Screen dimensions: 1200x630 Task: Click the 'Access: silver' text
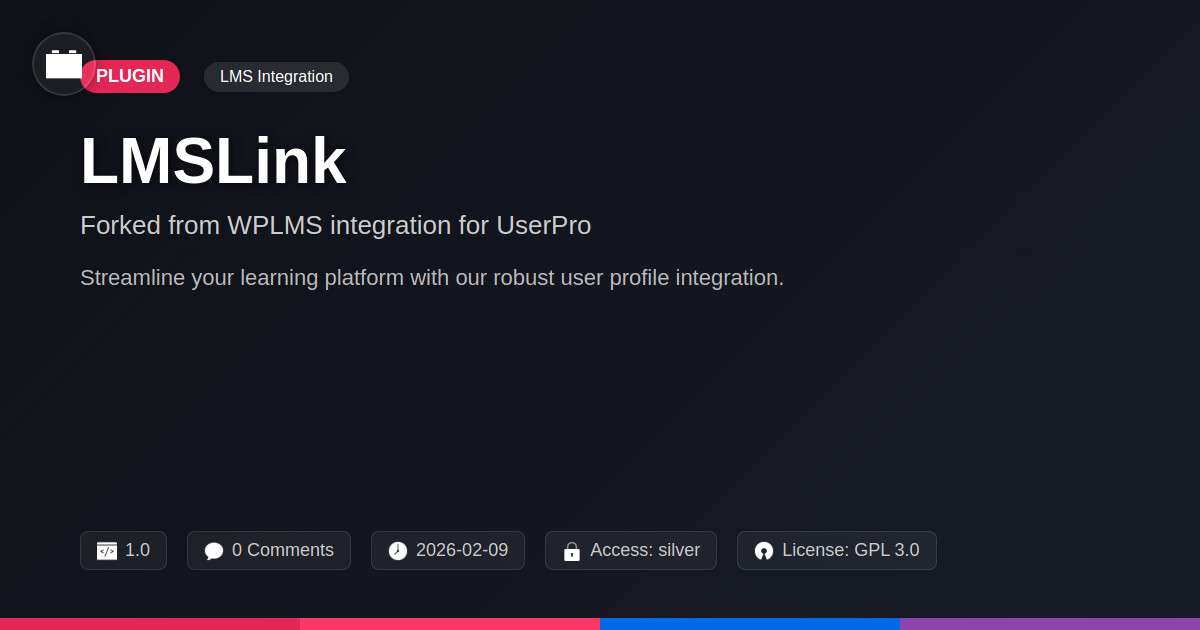point(644,550)
